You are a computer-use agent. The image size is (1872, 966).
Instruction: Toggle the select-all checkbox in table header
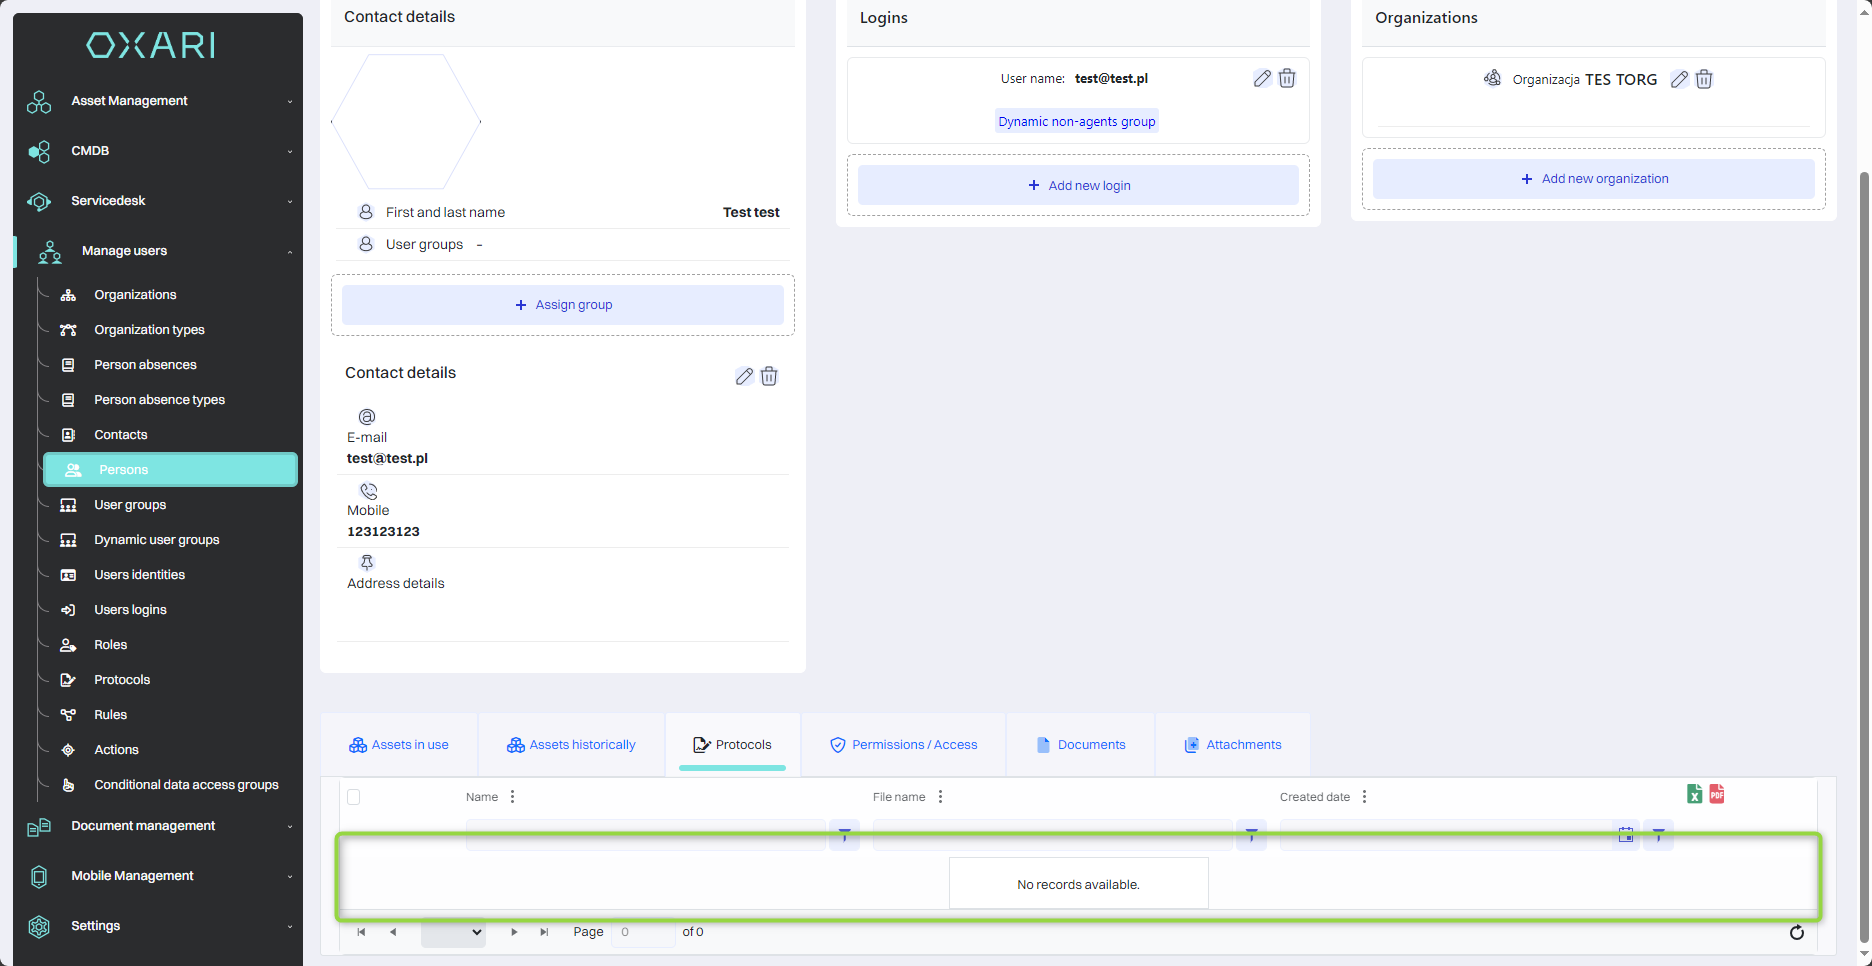(x=353, y=797)
